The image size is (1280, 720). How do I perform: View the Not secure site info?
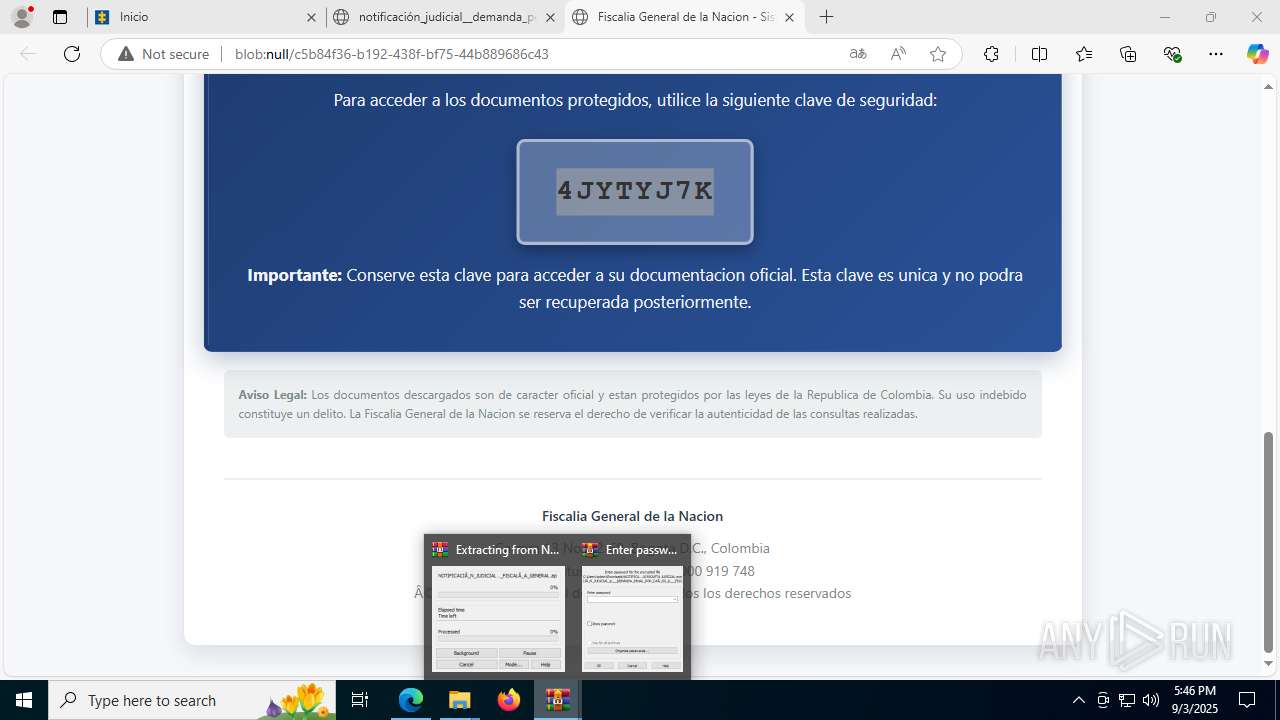point(163,54)
